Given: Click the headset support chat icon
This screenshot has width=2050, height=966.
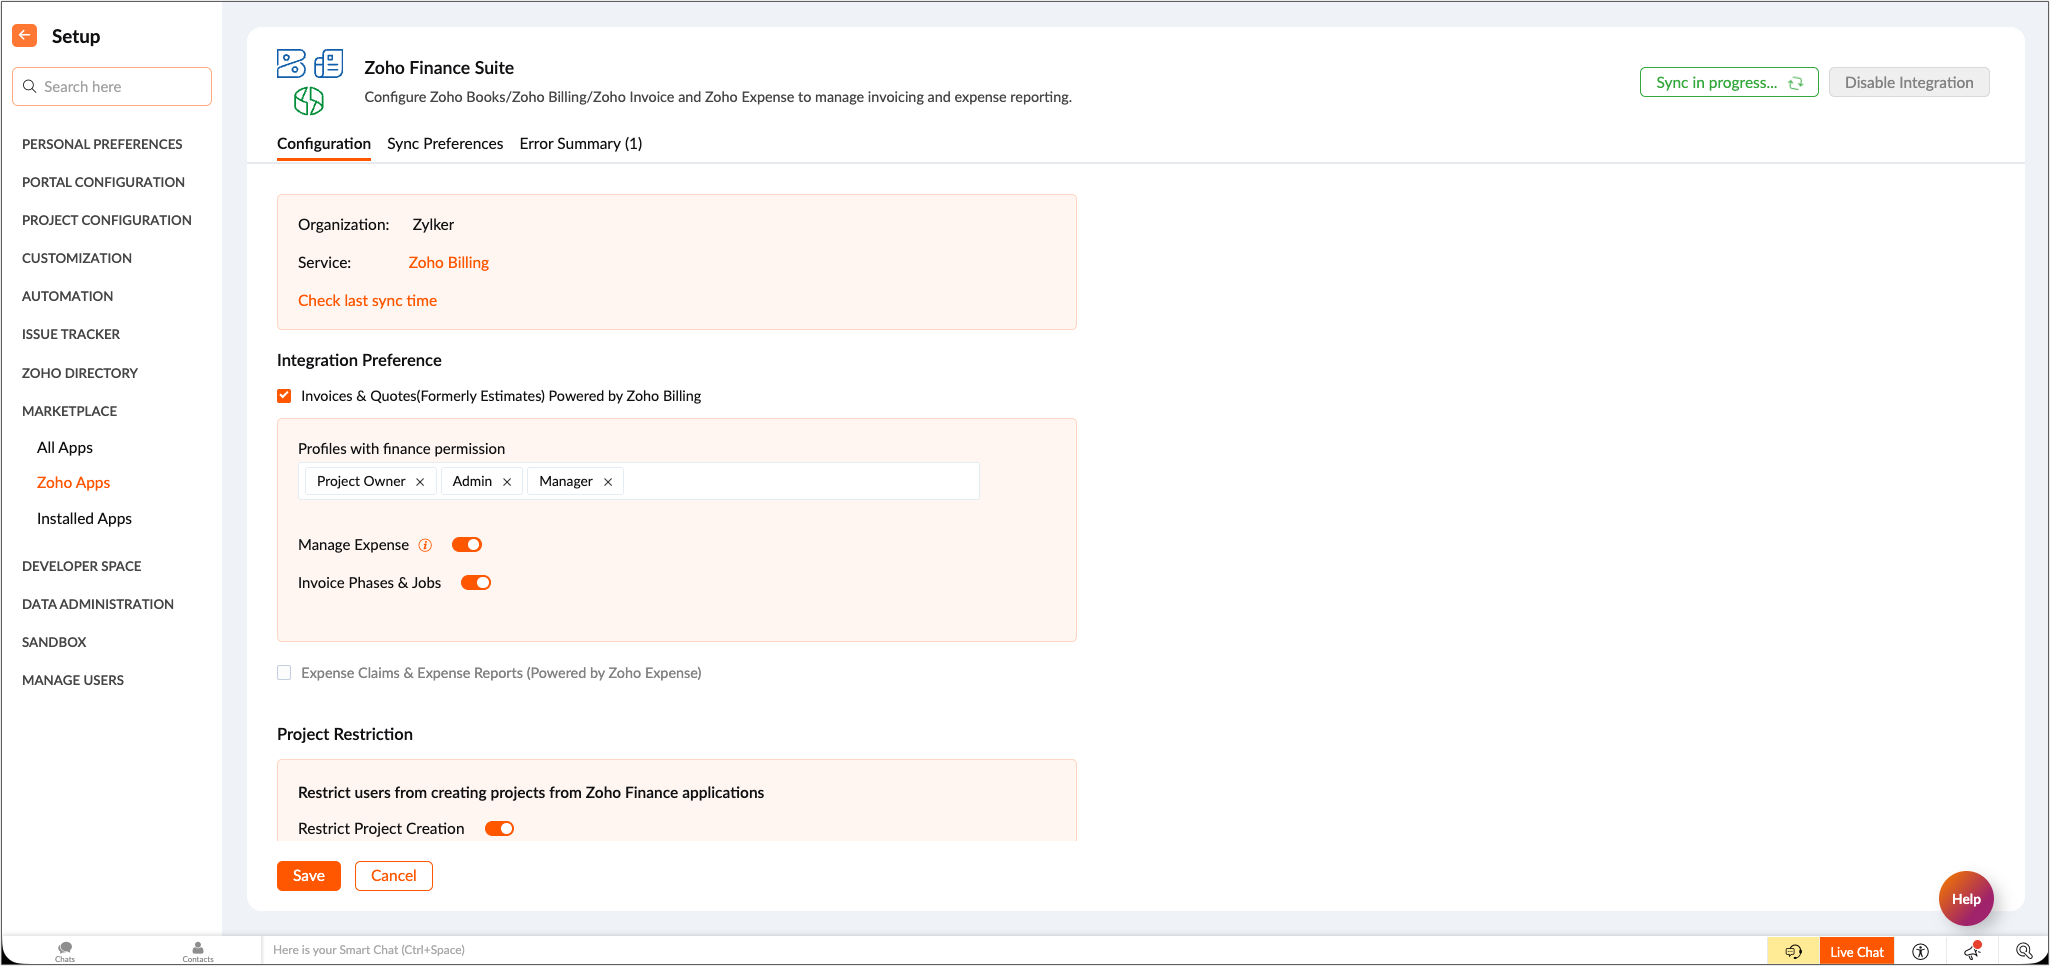Looking at the screenshot, I should tap(1794, 951).
